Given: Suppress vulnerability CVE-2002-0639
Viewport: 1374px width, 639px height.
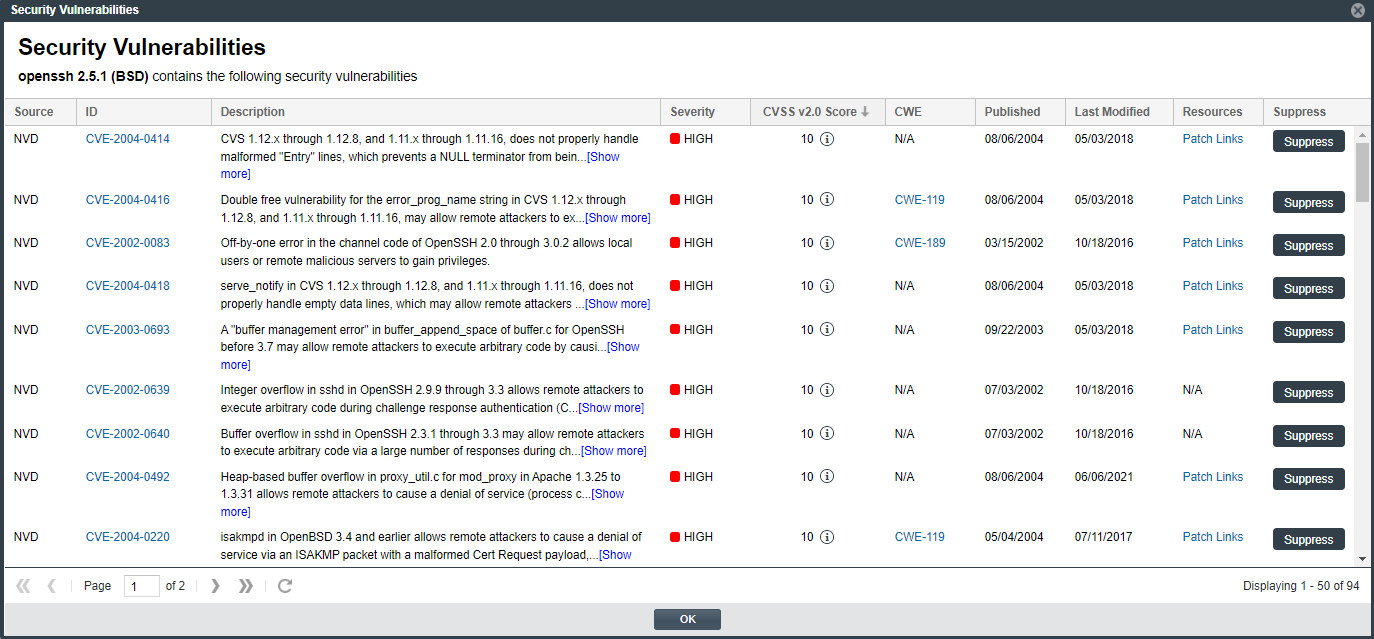Looking at the screenshot, I should (1309, 393).
